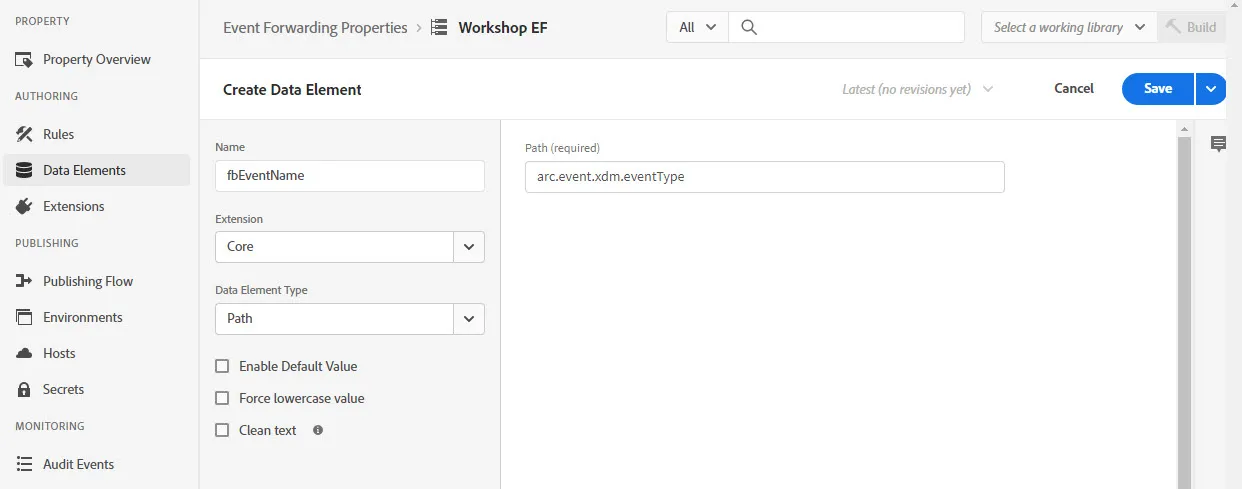Click the Build button
The width and height of the screenshot is (1242, 489).
1191,28
